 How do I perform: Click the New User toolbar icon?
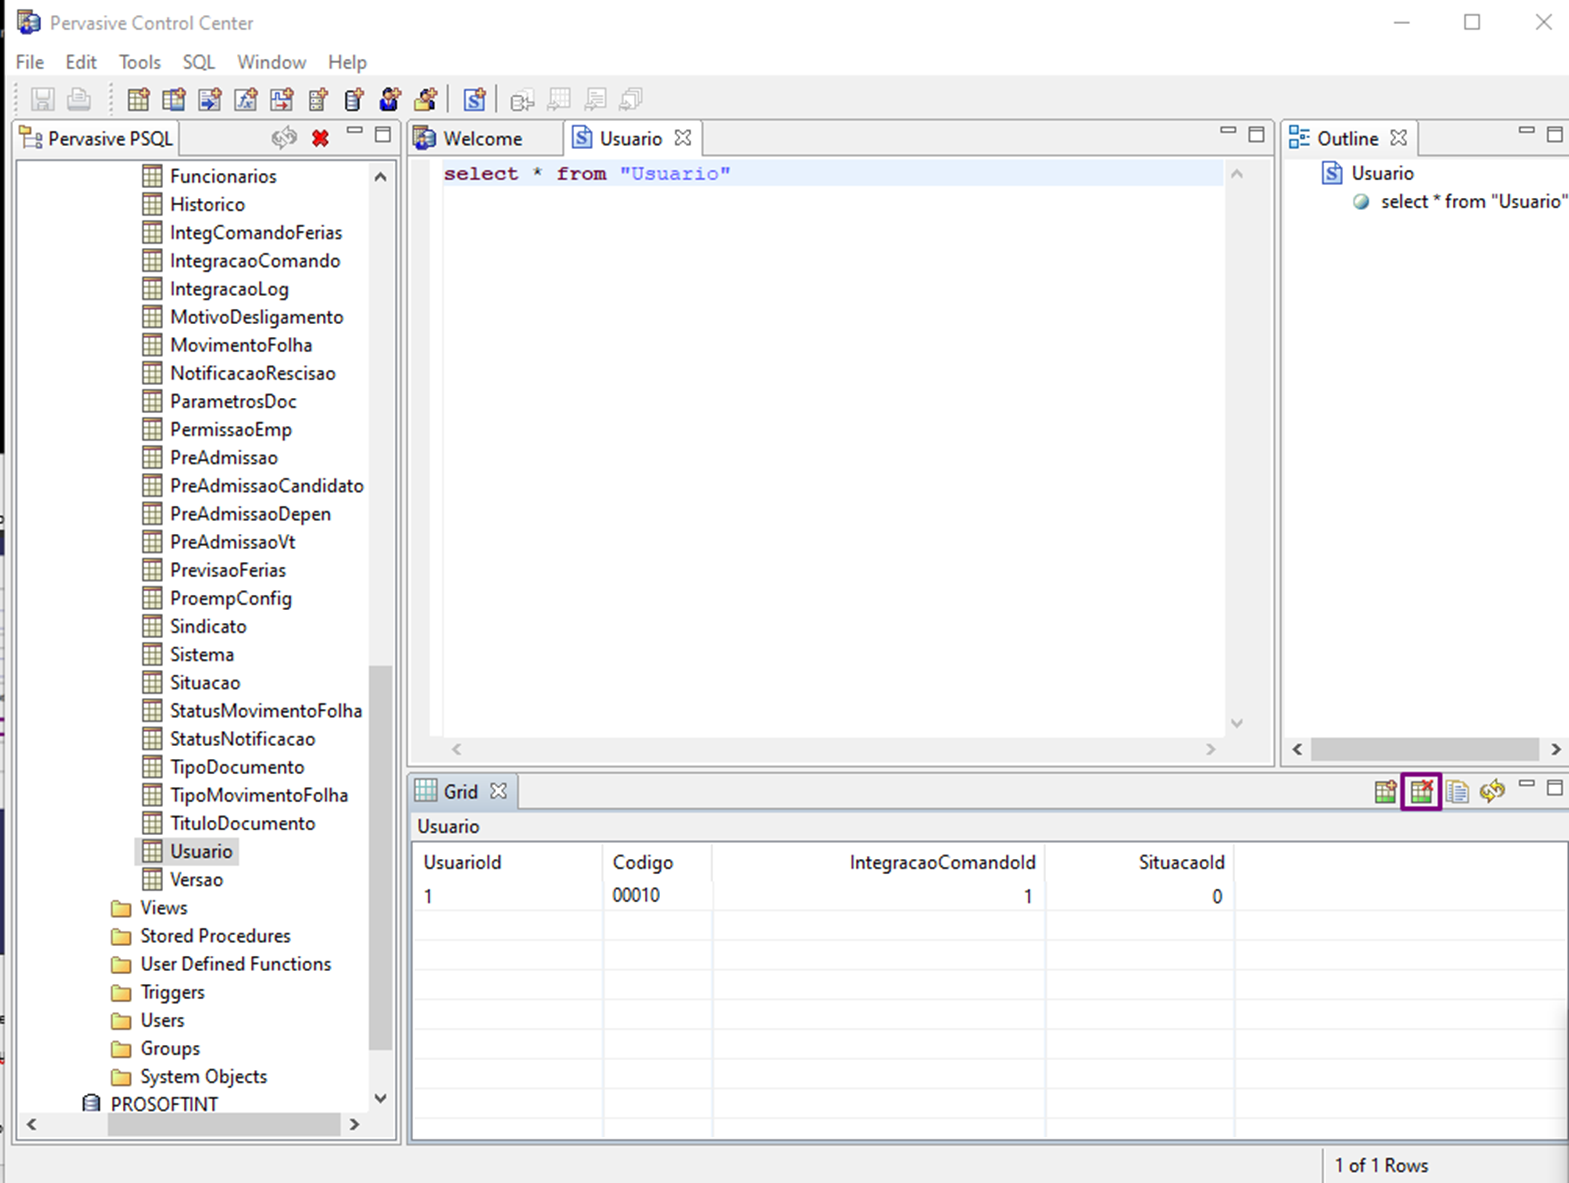(390, 99)
